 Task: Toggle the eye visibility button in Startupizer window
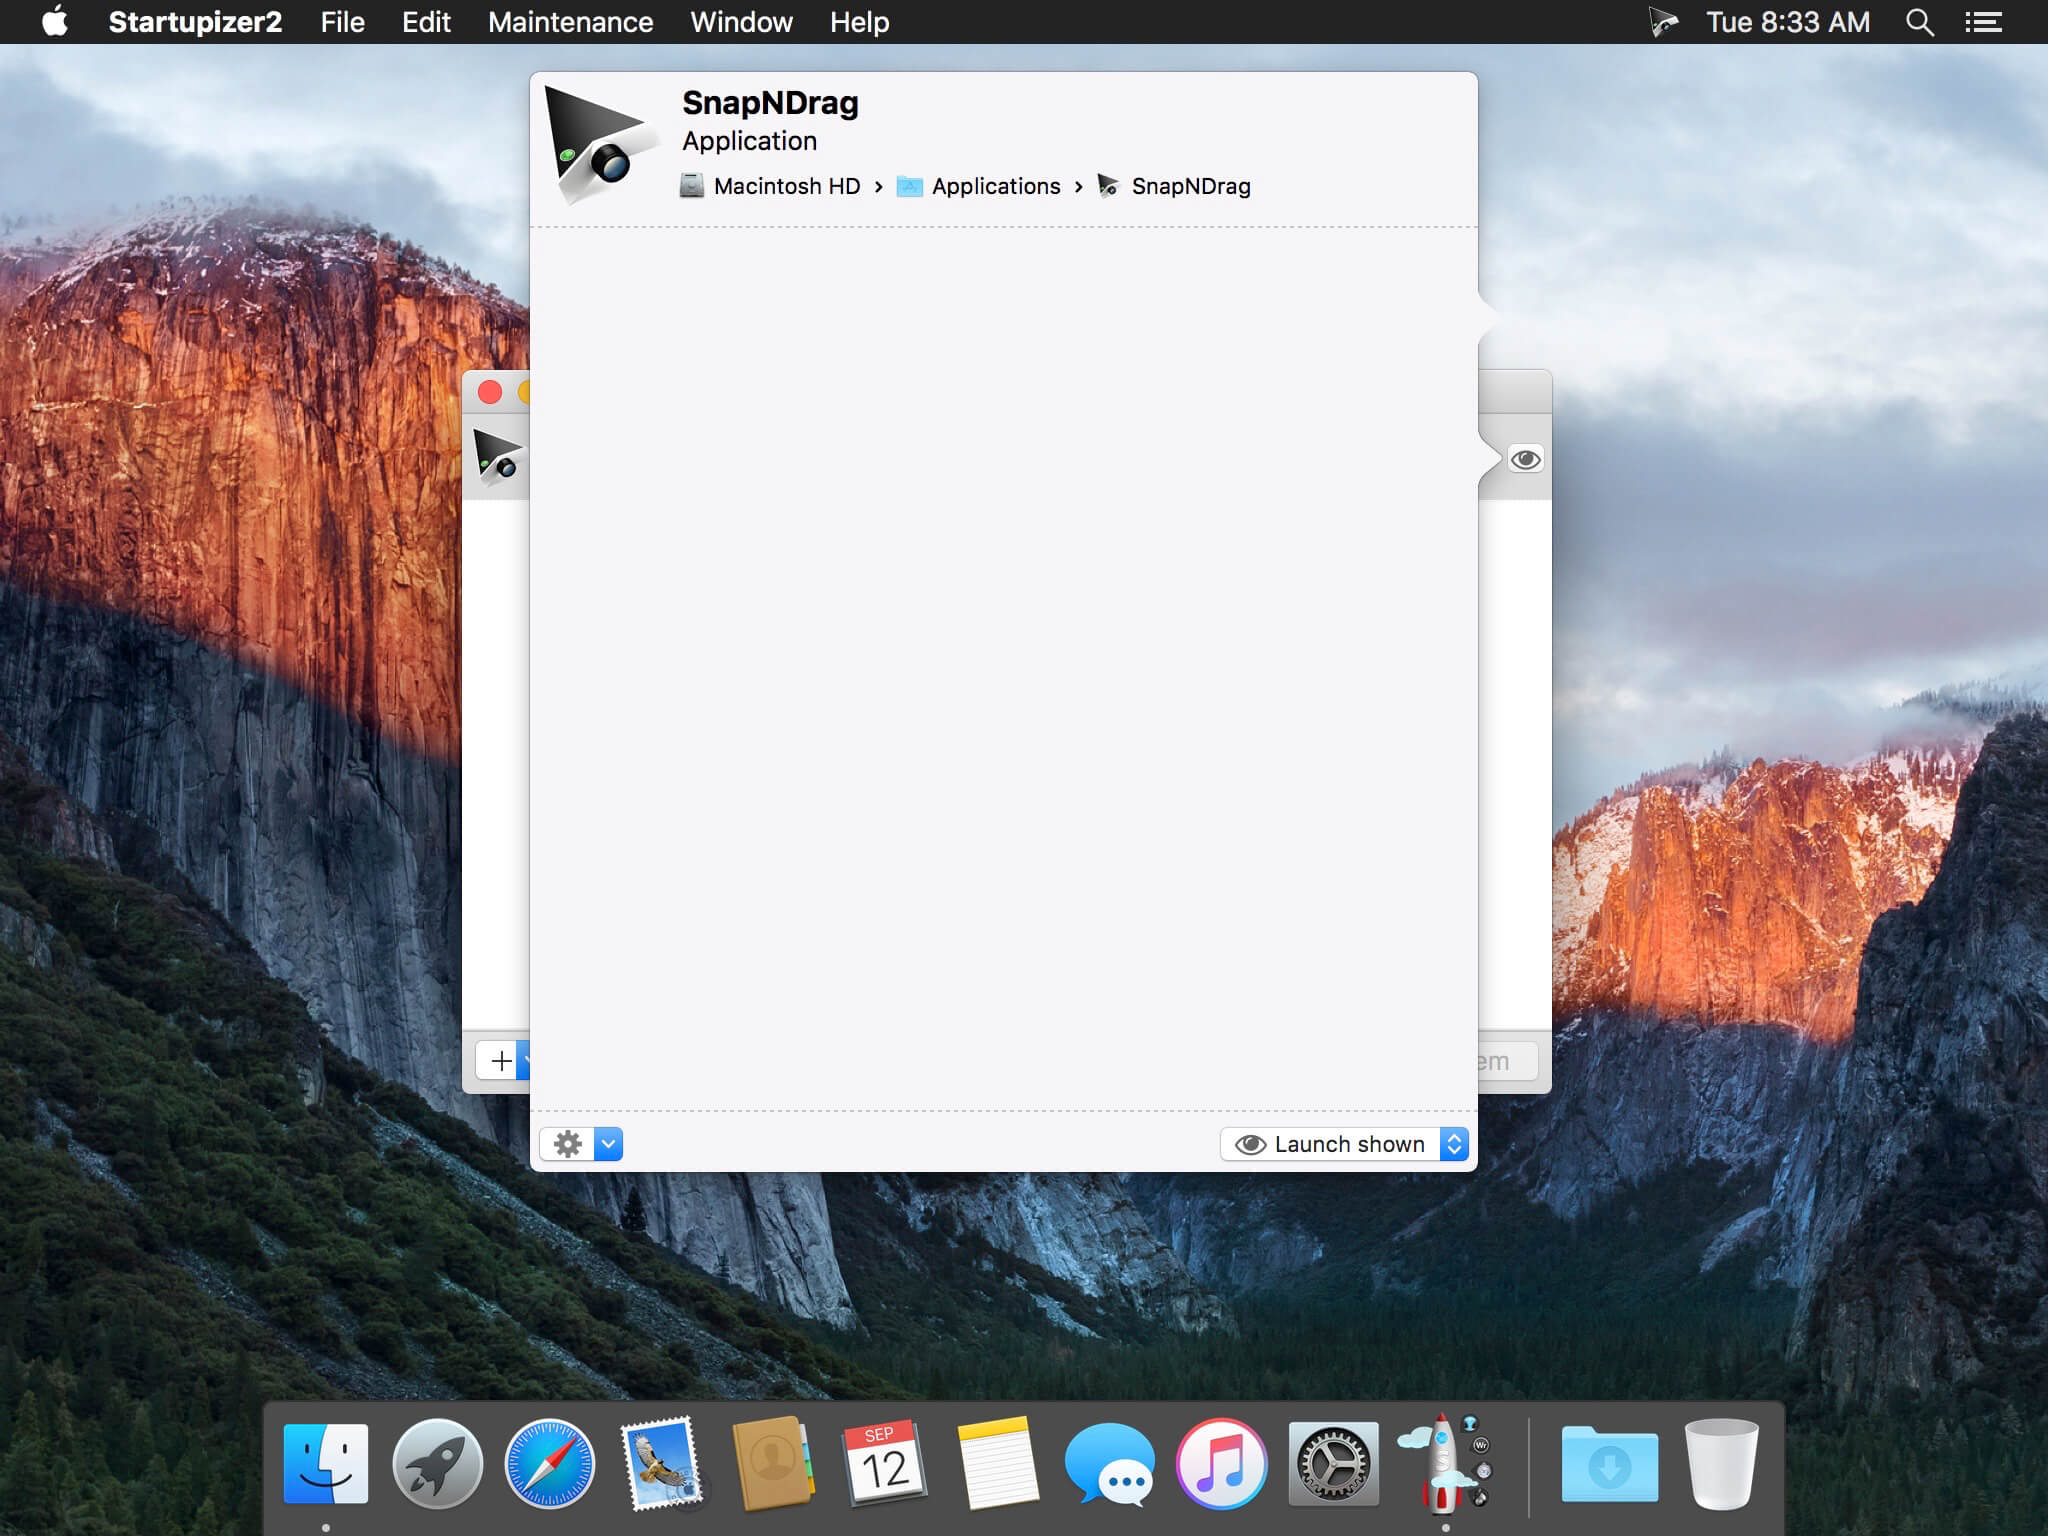(x=1525, y=459)
